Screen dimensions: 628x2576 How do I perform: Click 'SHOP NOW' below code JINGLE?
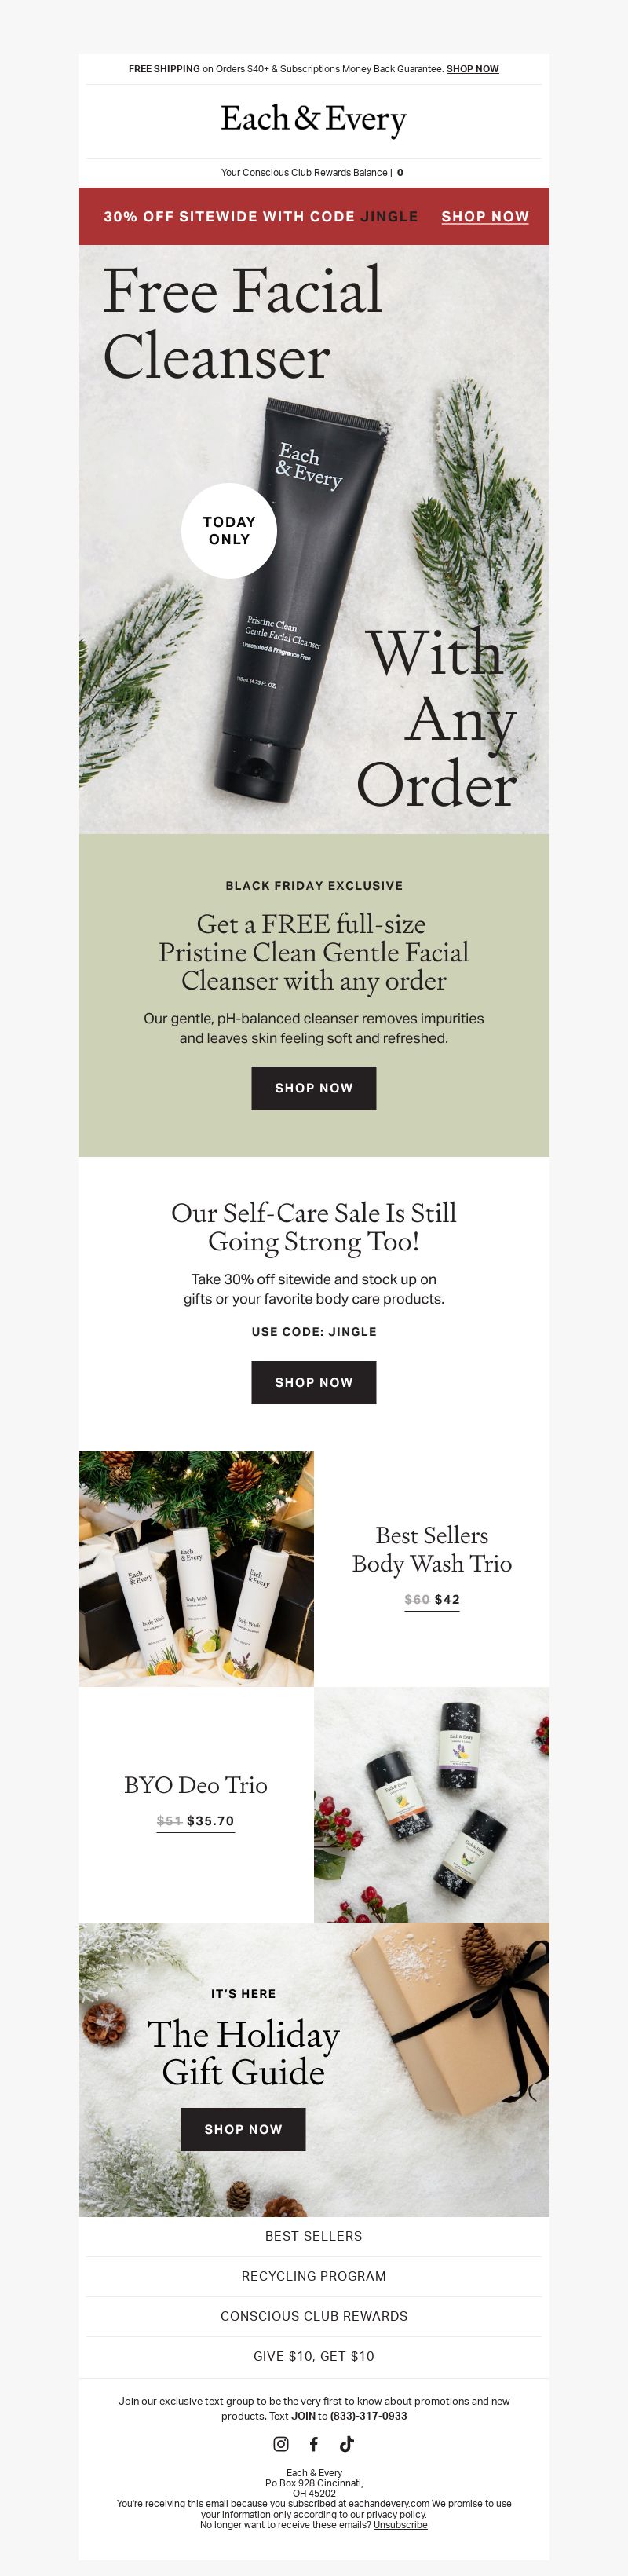(314, 1382)
